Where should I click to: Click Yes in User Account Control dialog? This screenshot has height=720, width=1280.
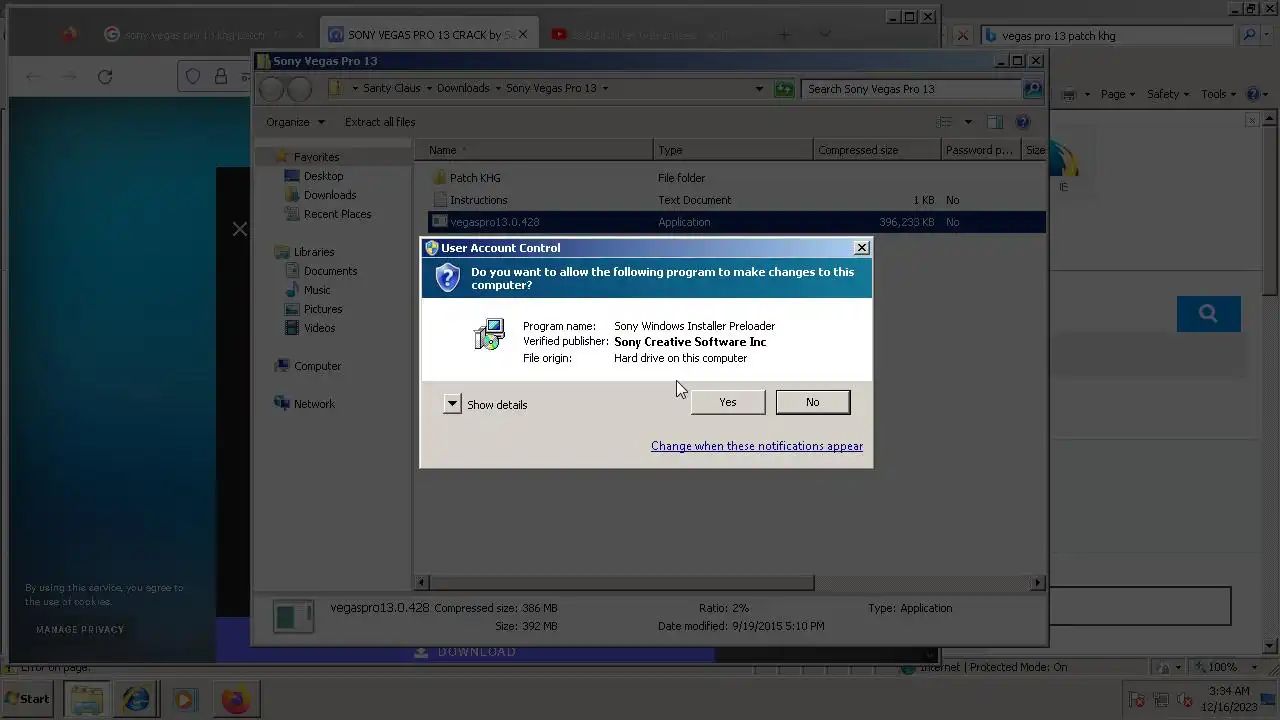(x=727, y=402)
